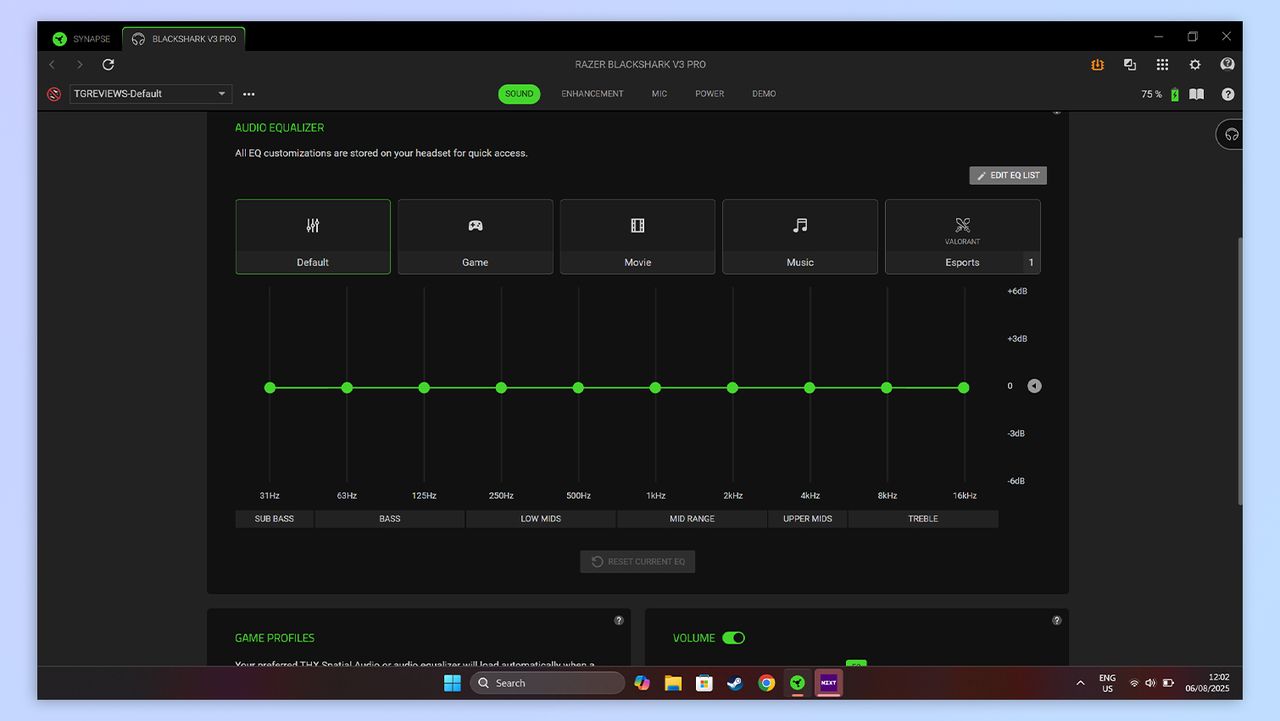1280x721 pixels.
Task: Select the Game EQ preset
Action: 475,237
